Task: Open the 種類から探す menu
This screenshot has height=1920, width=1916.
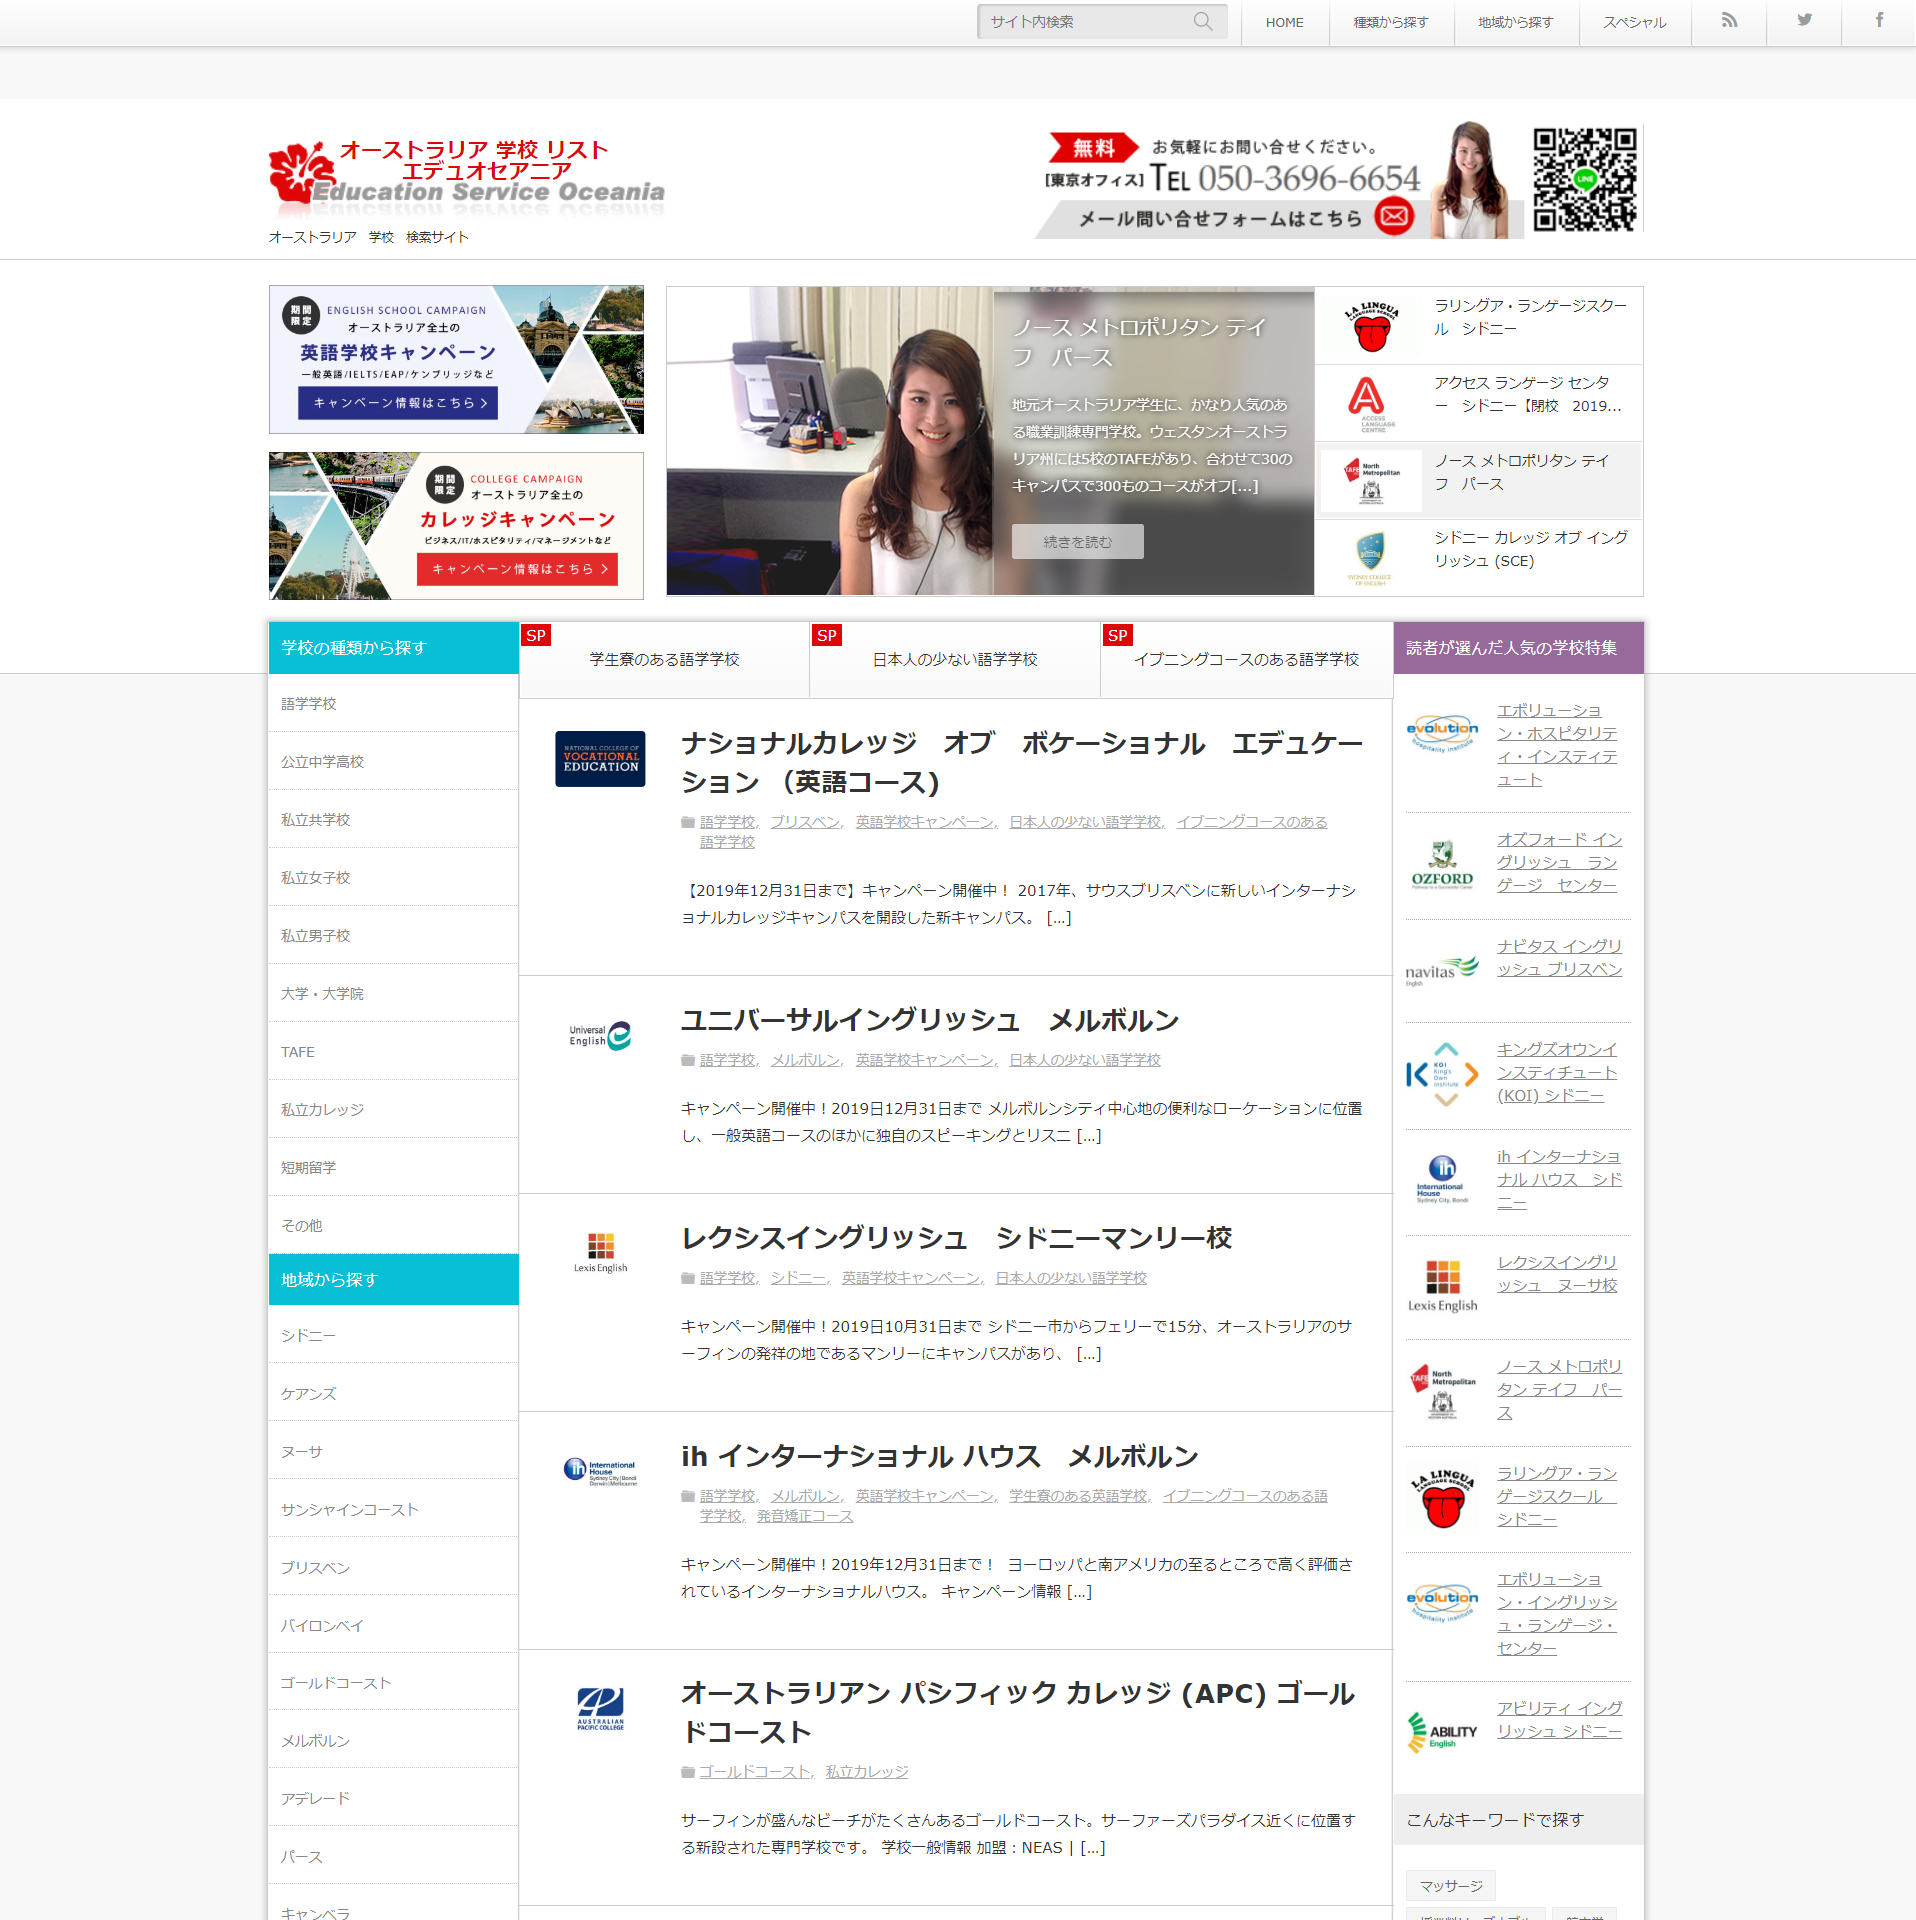Action: 1391,23
